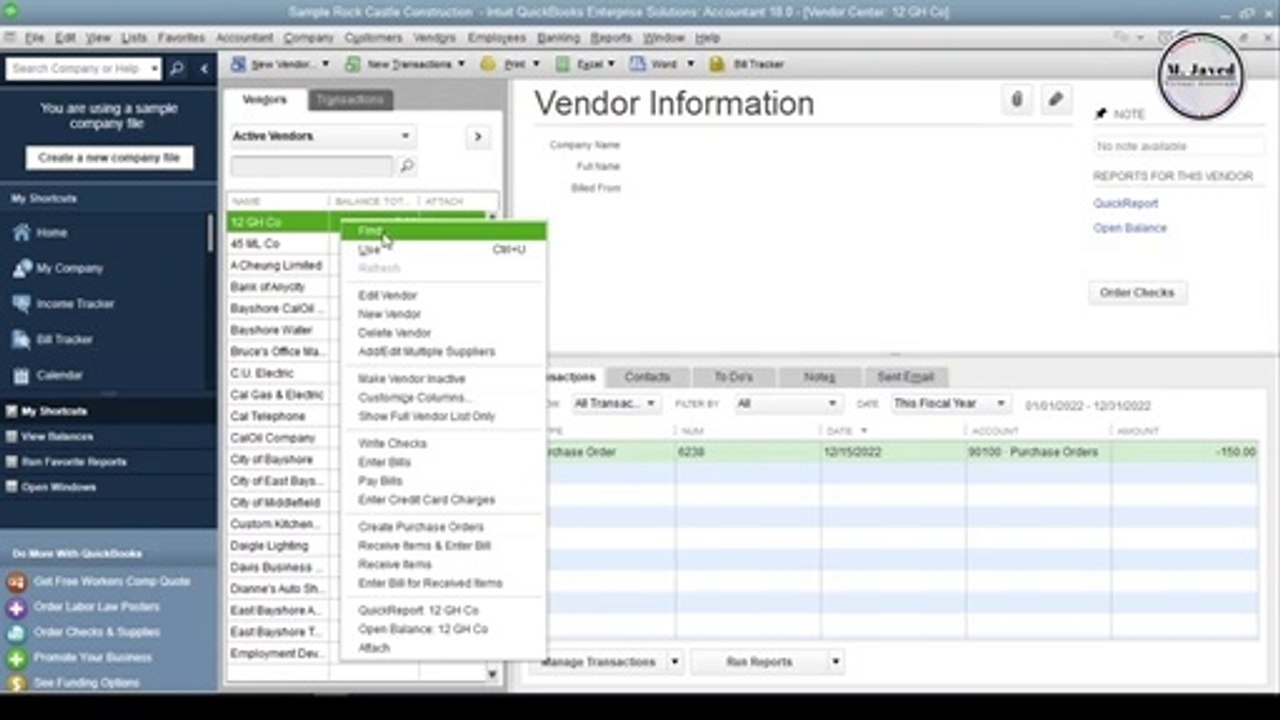Click the Order Checks & Supplies icon
1280x720 pixels.
(x=16, y=632)
